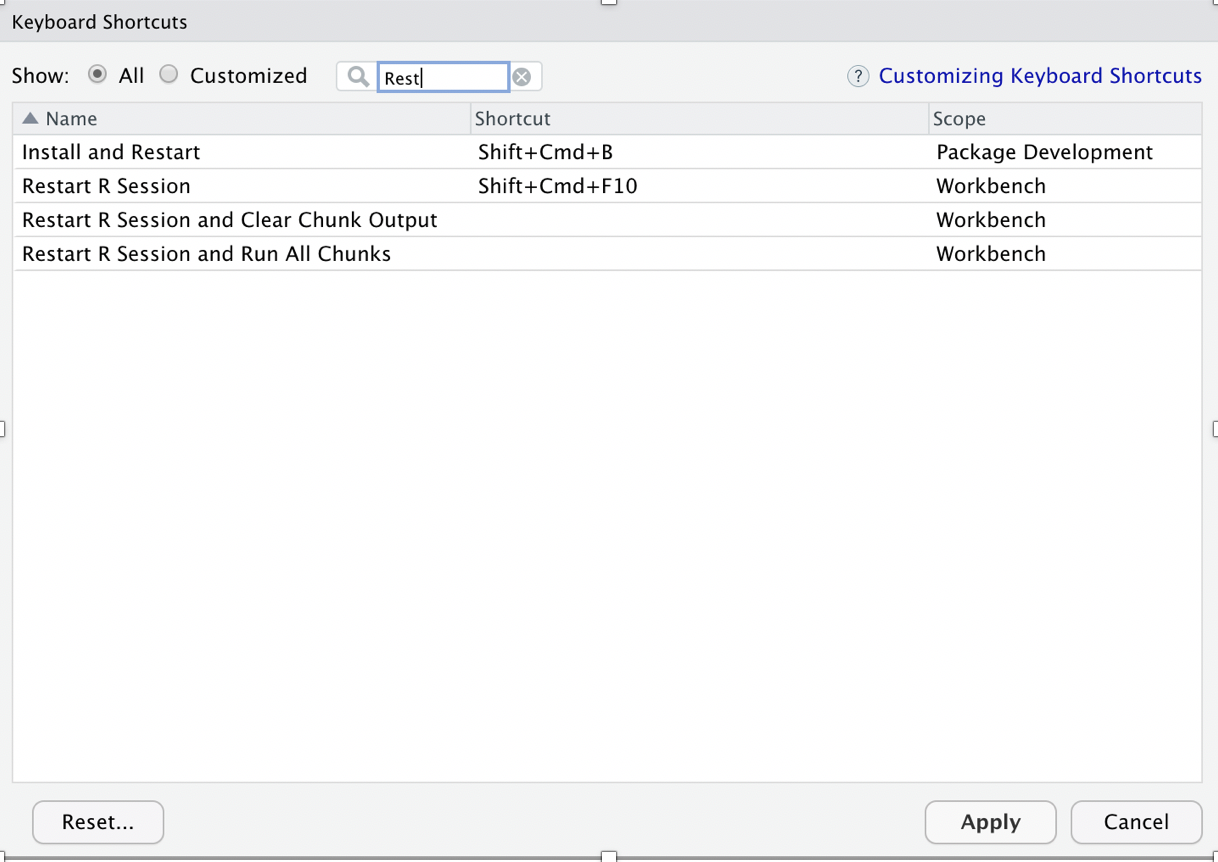Image resolution: width=1218 pixels, height=862 pixels.
Task: Click the magnifying glass search icon
Action: (x=356, y=76)
